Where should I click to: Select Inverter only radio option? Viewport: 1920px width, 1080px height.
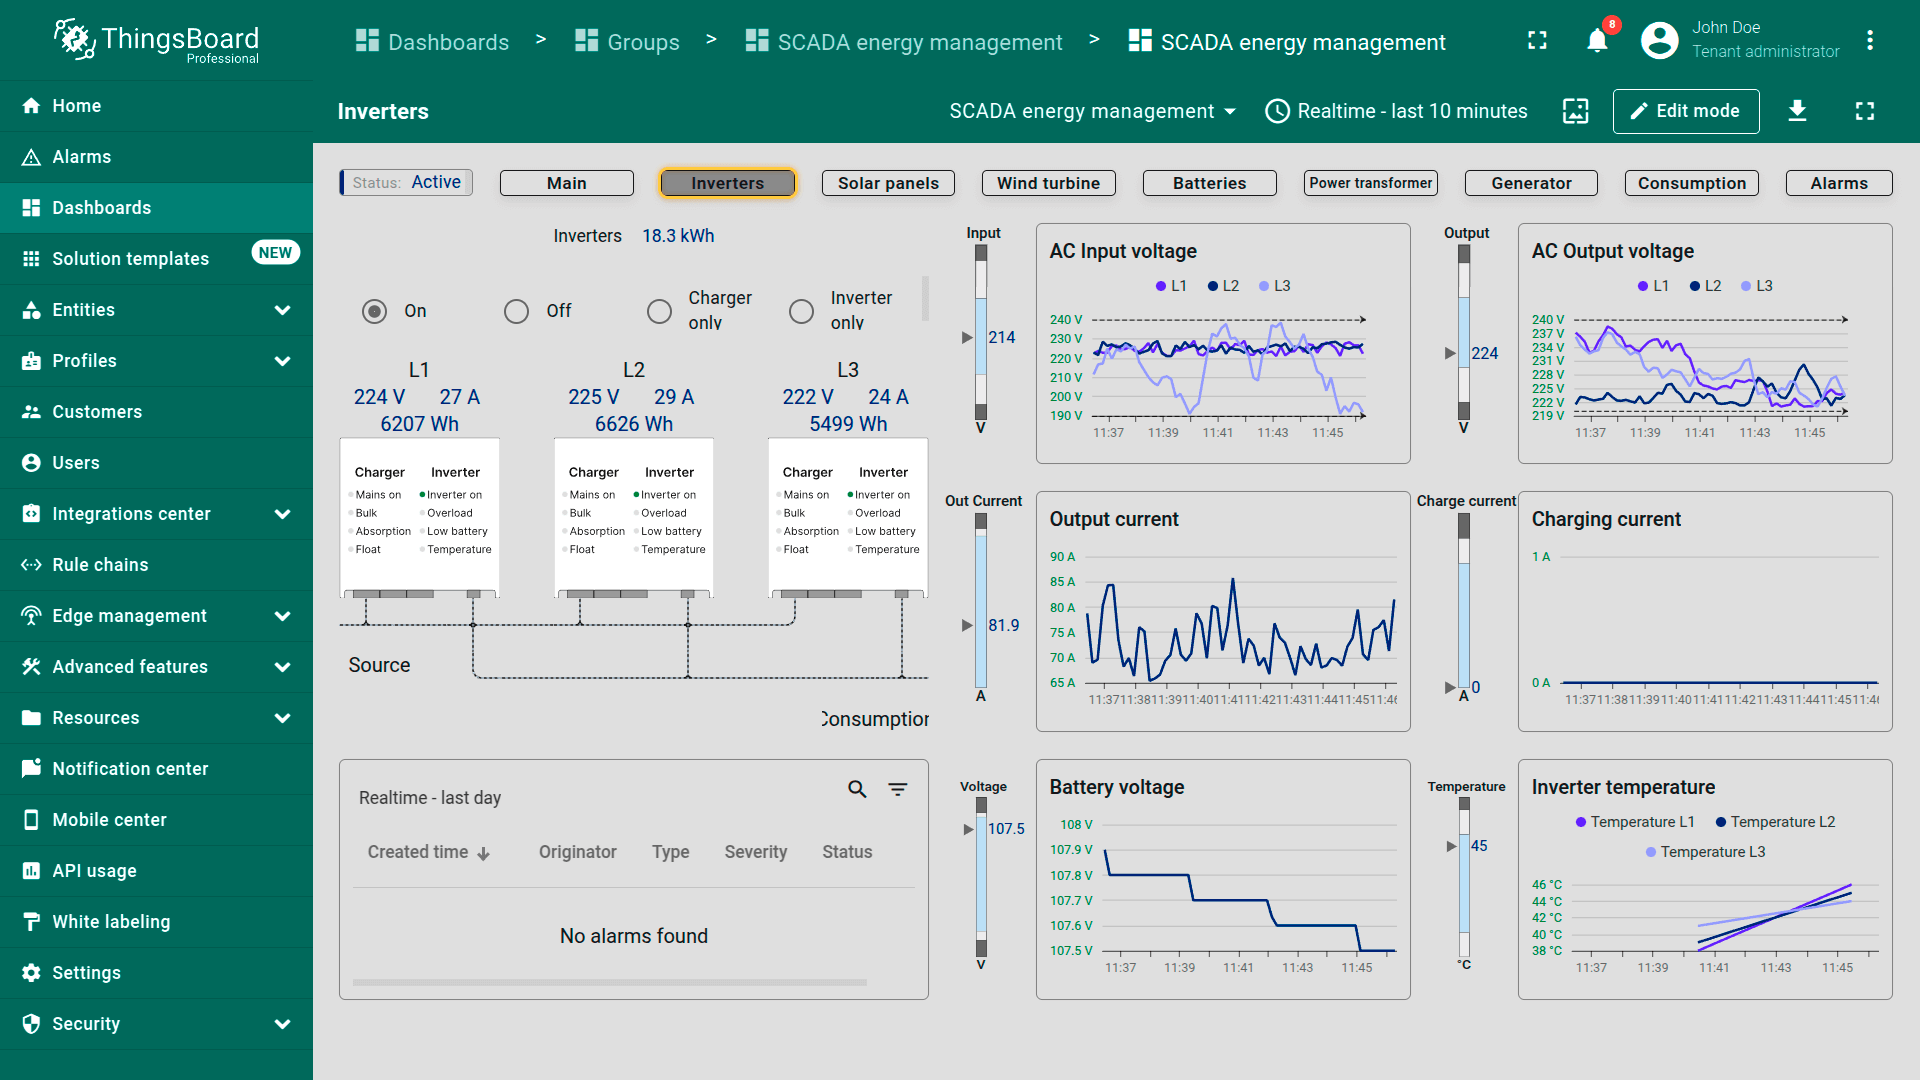coord(801,311)
